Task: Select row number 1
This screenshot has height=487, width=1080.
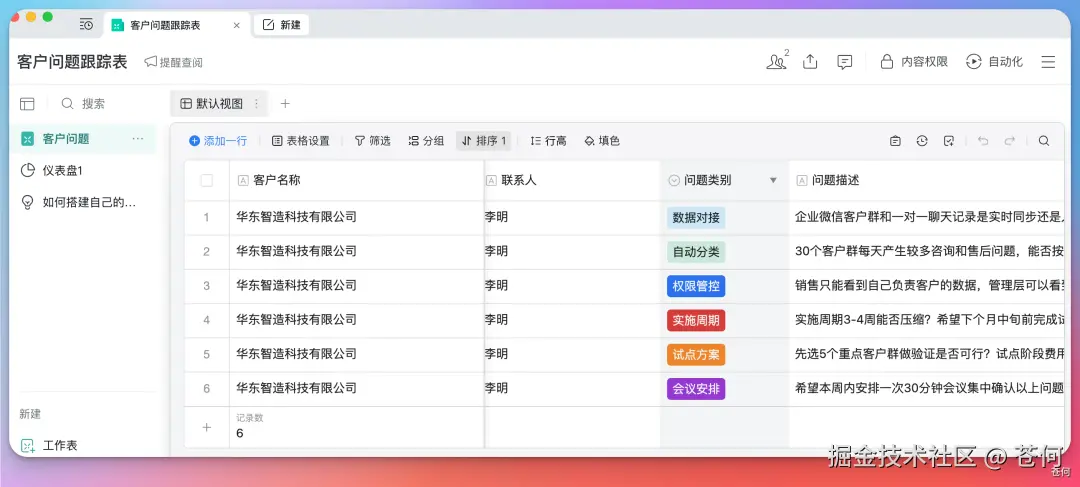Action: [x=206, y=217]
